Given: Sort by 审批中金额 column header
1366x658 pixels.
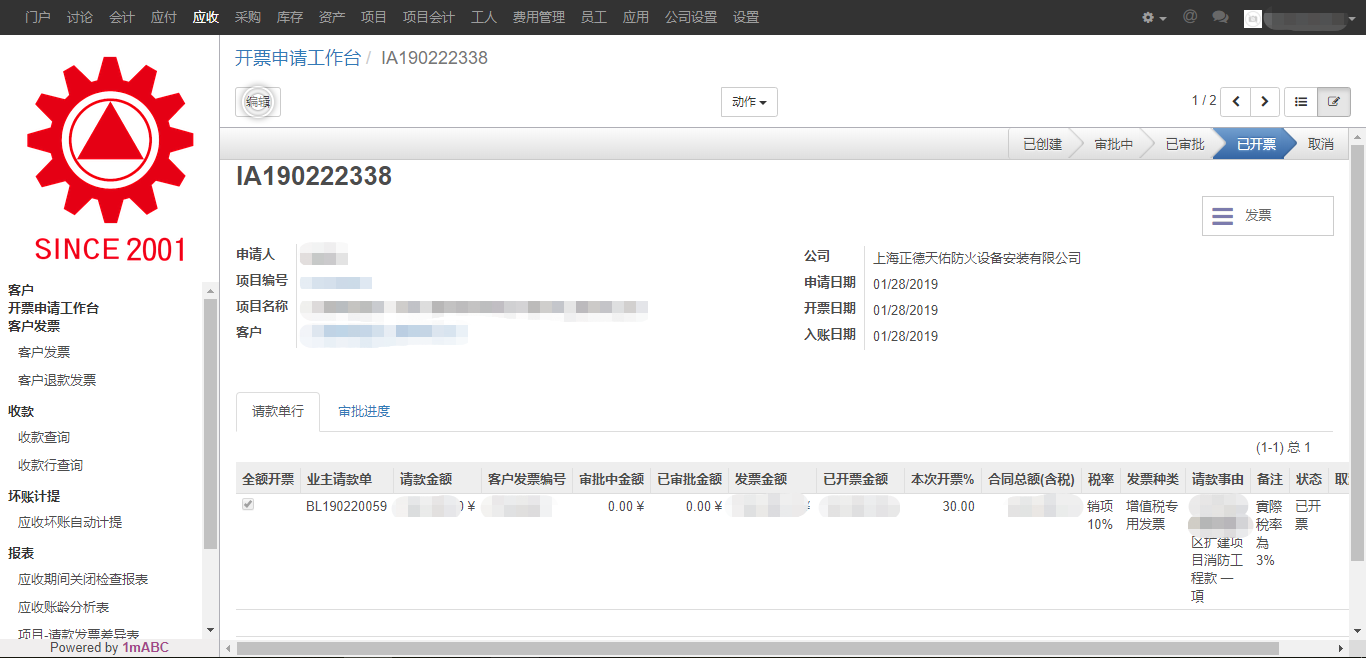Looking at the screenshot, I should click(611, 479).
